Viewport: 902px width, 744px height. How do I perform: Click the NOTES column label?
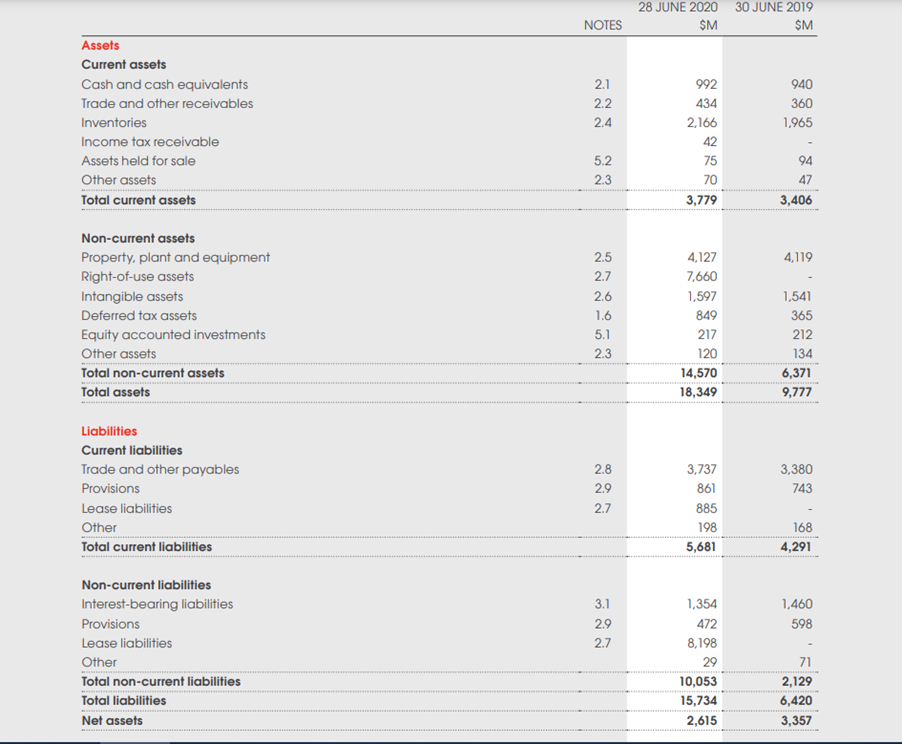(x=602, y=25)
